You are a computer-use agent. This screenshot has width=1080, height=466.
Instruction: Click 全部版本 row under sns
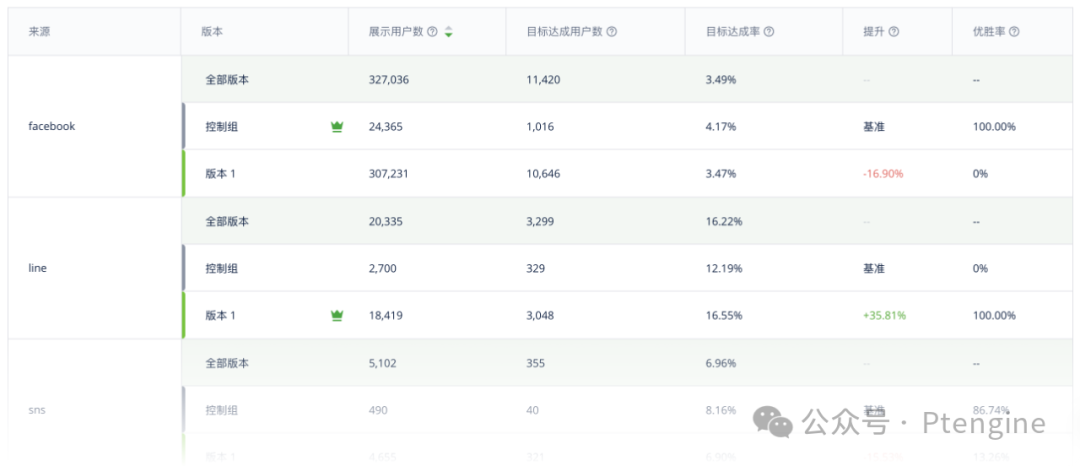point(227,363)
